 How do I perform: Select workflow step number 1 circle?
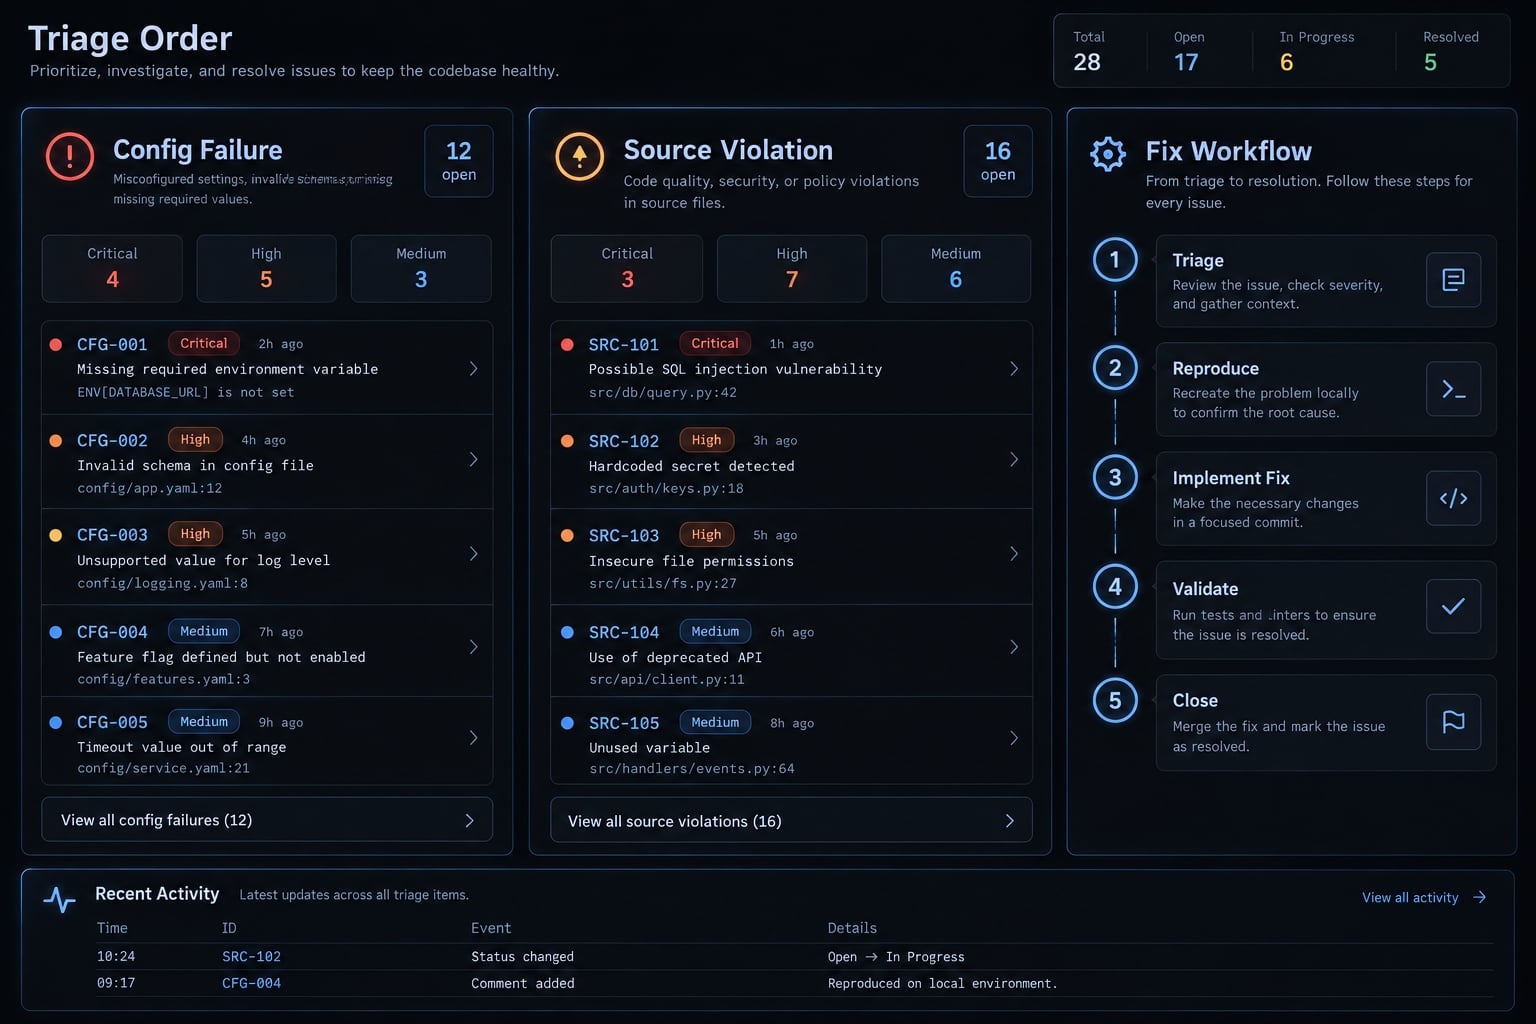click(x=1115, y=260)
